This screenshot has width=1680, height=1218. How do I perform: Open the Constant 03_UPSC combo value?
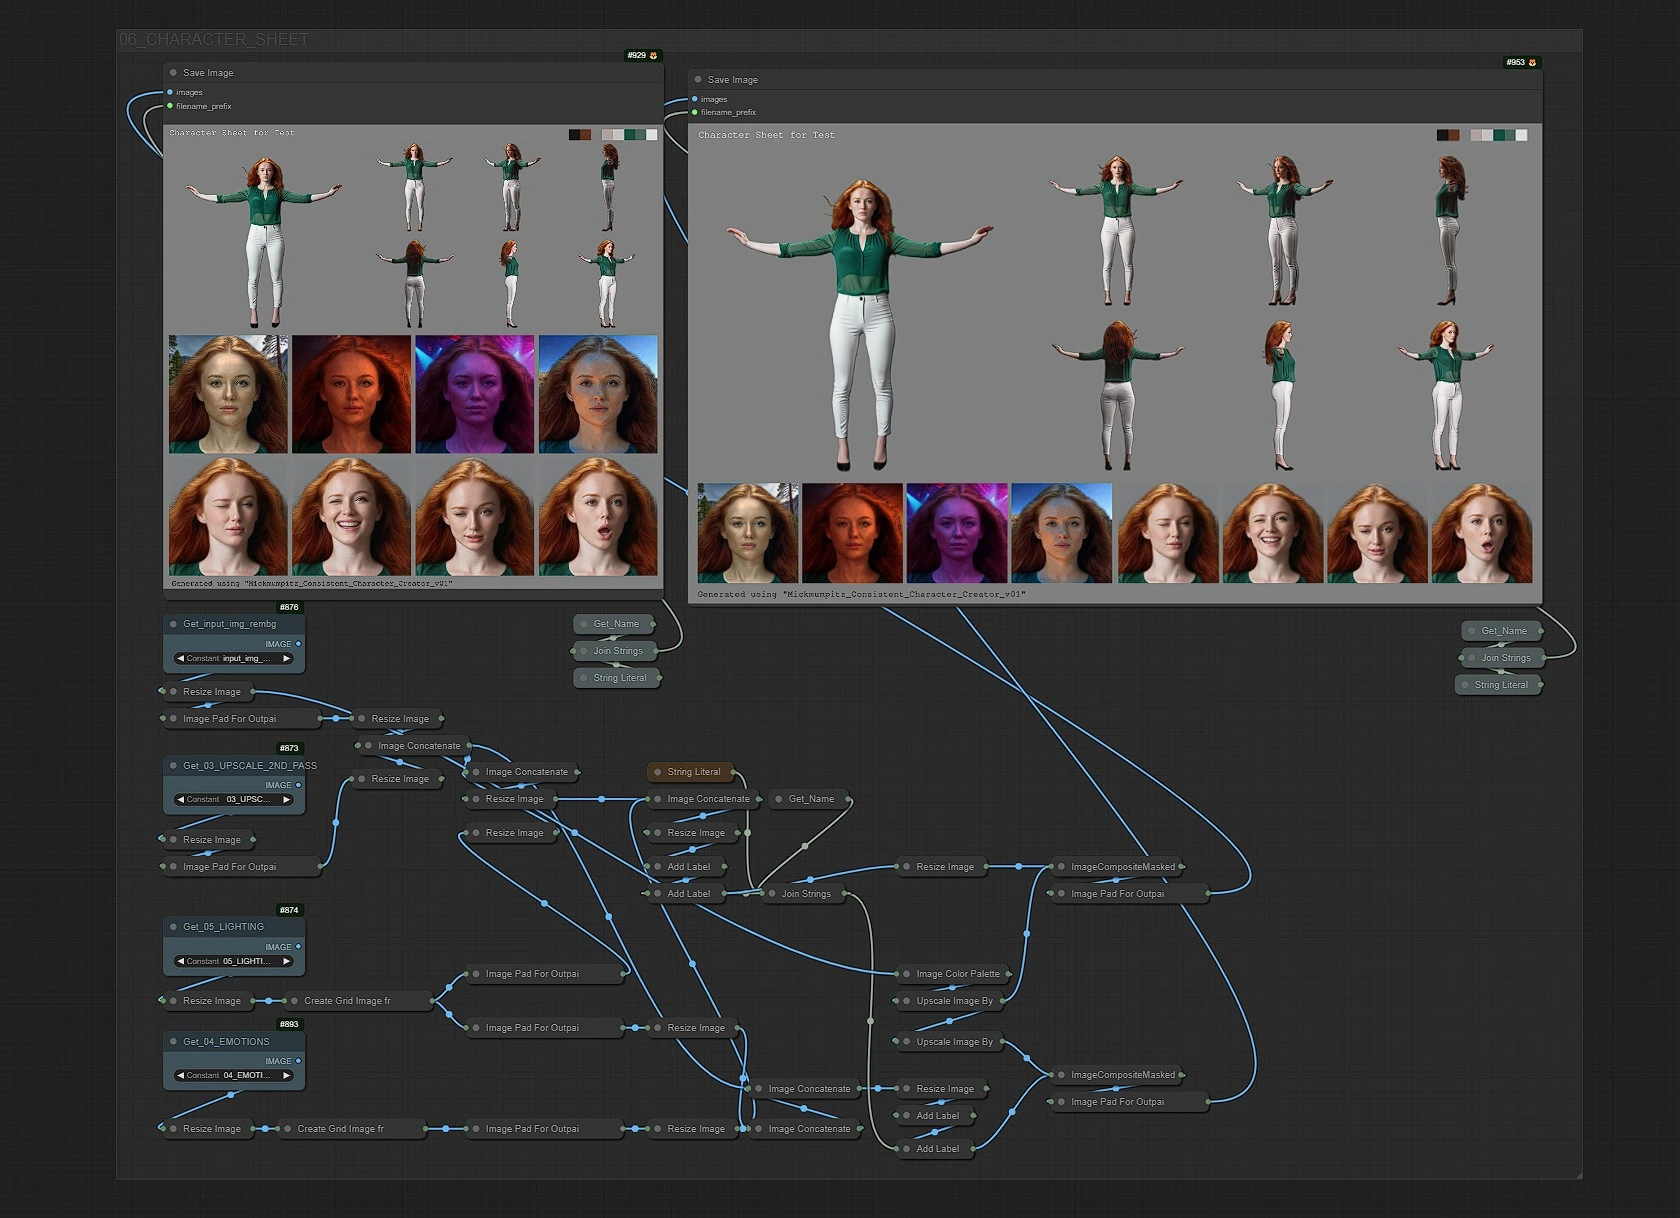(234, 799)
